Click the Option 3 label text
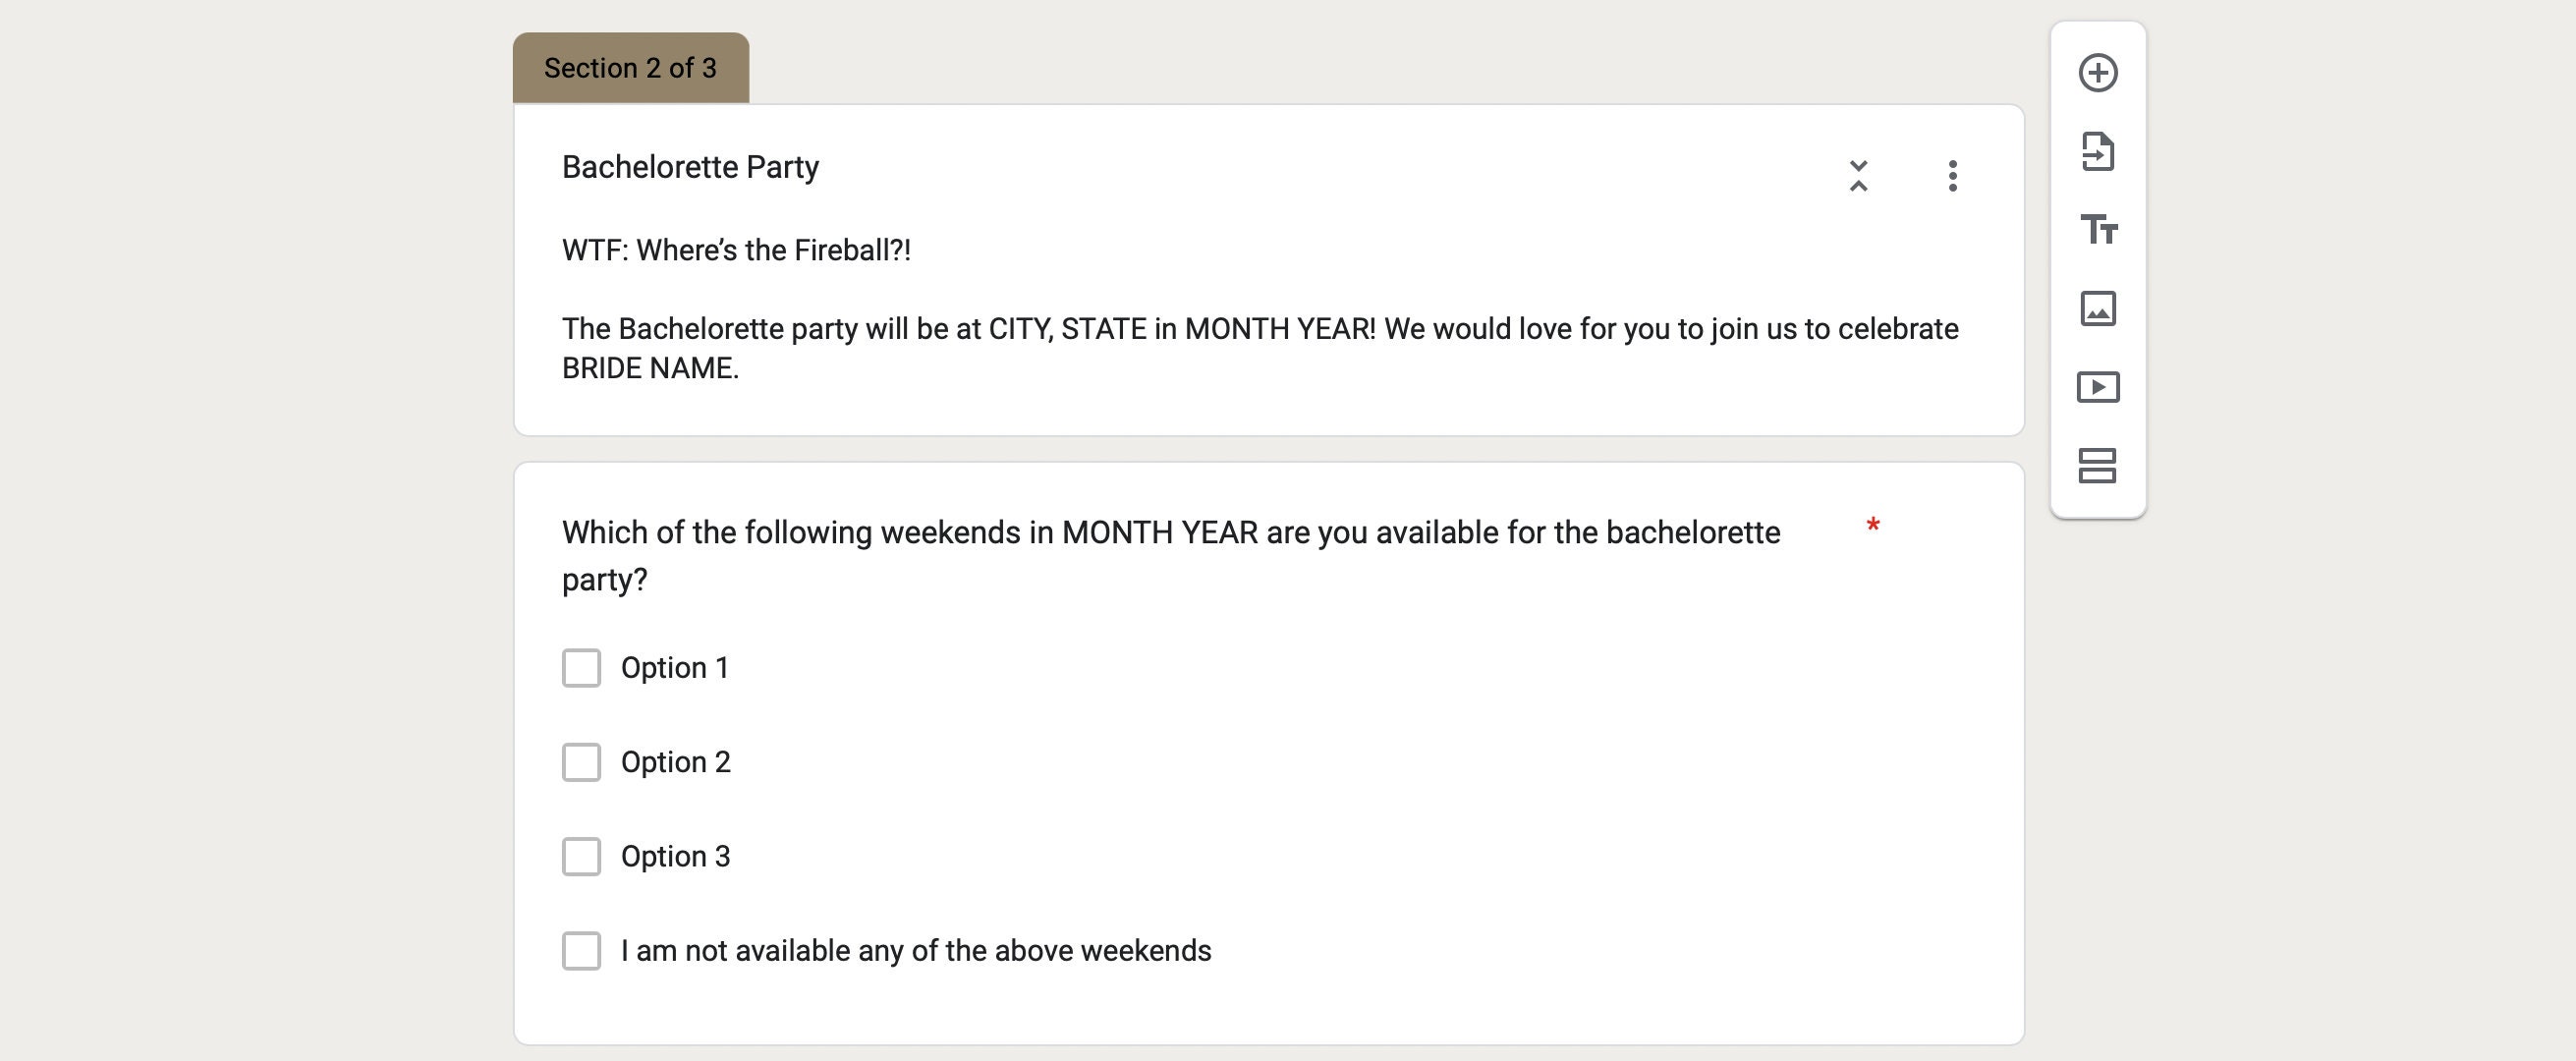Viewport: 2576px width, 1061px height. 676,857
